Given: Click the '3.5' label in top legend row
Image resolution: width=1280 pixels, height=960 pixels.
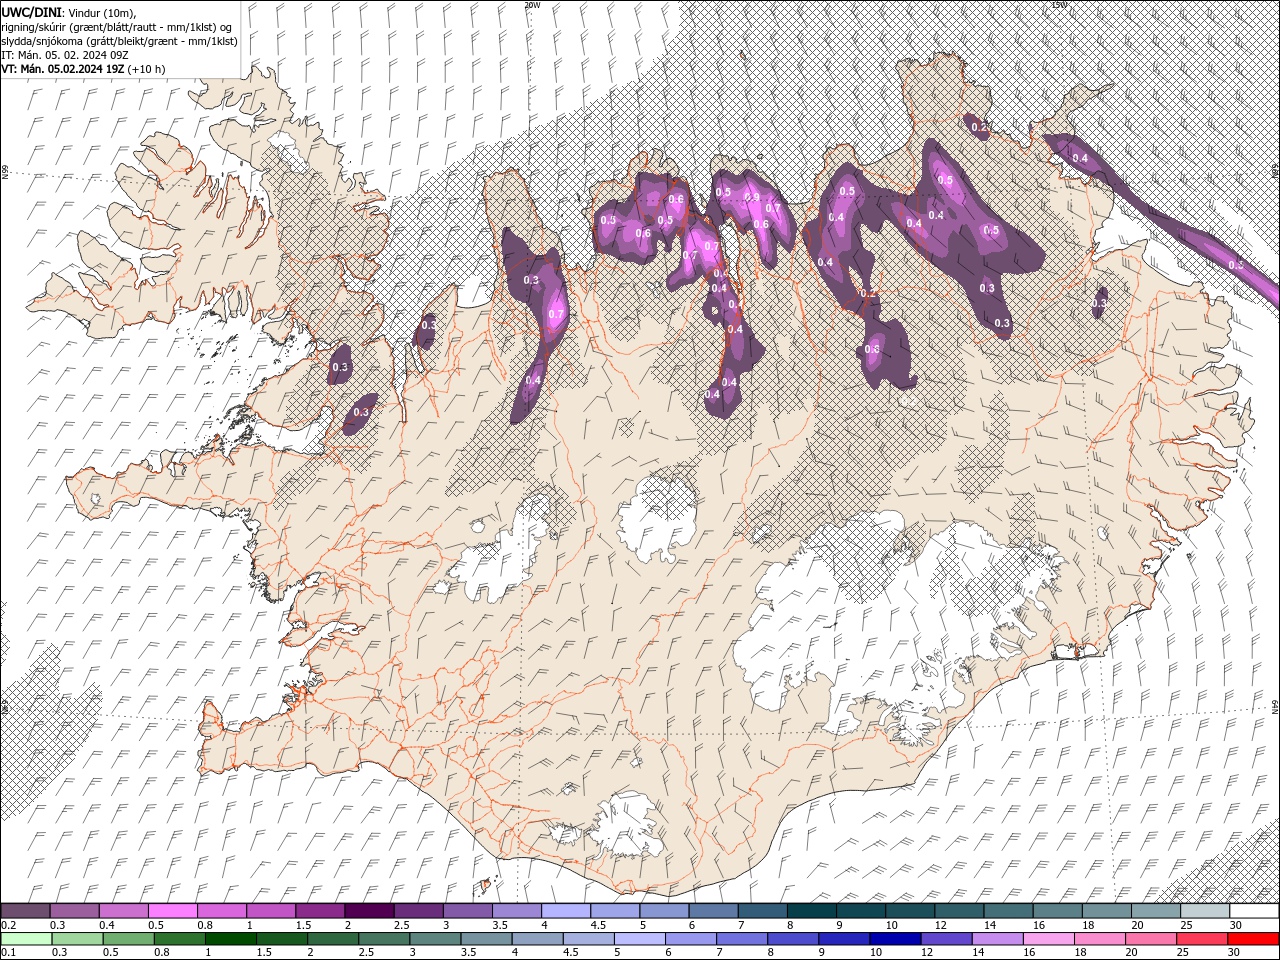Looking at the screenshot, I should coord(500,925).
